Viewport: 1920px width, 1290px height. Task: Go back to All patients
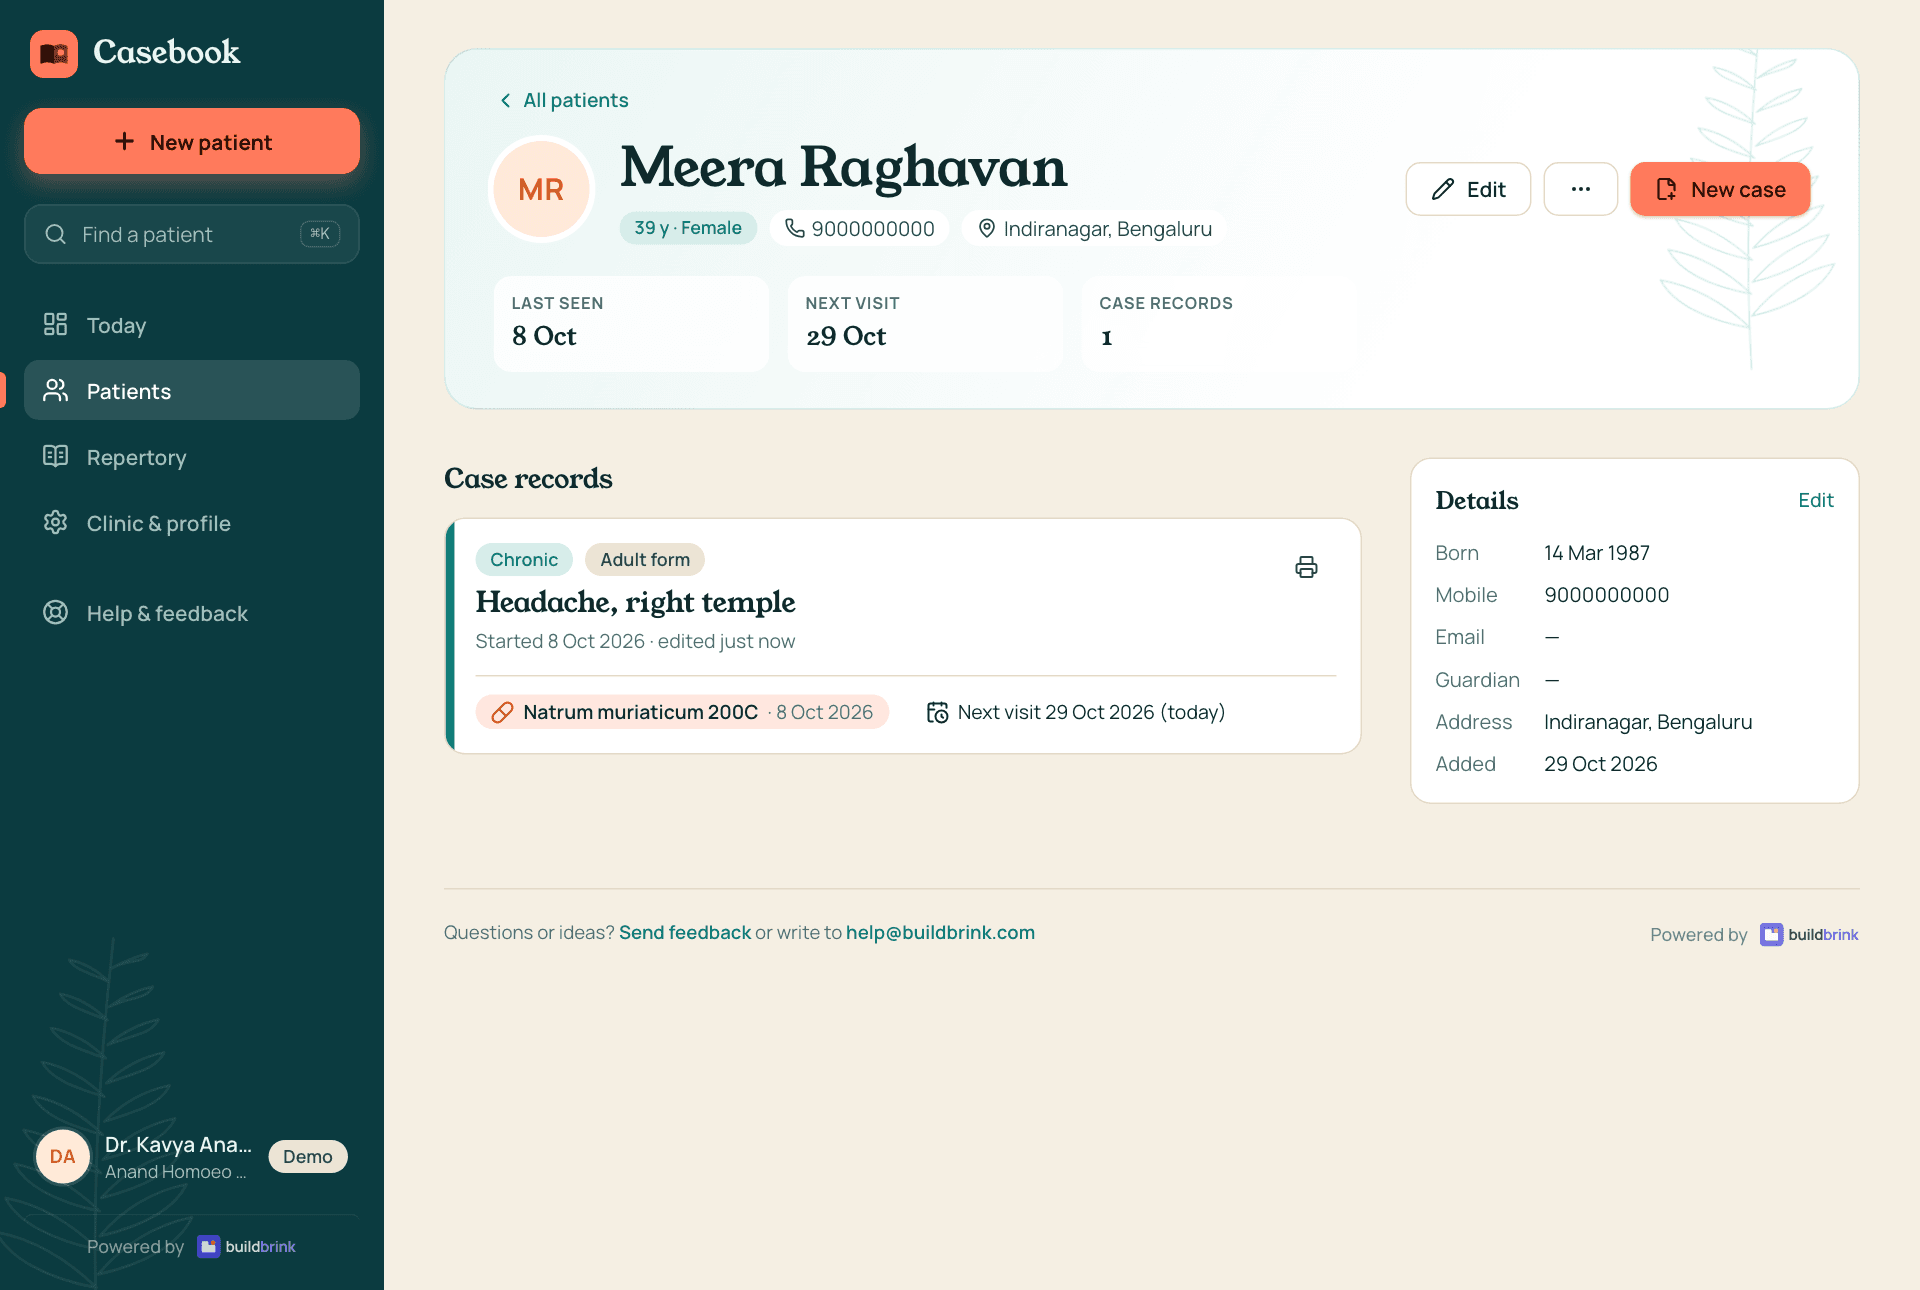click(x=564, y=100)
